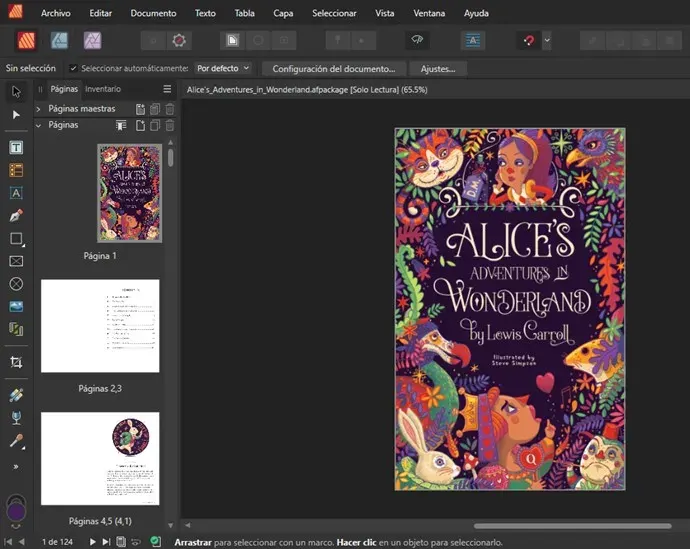
Task: Open the Ayuda menu
Action: [x=476, y=13]
